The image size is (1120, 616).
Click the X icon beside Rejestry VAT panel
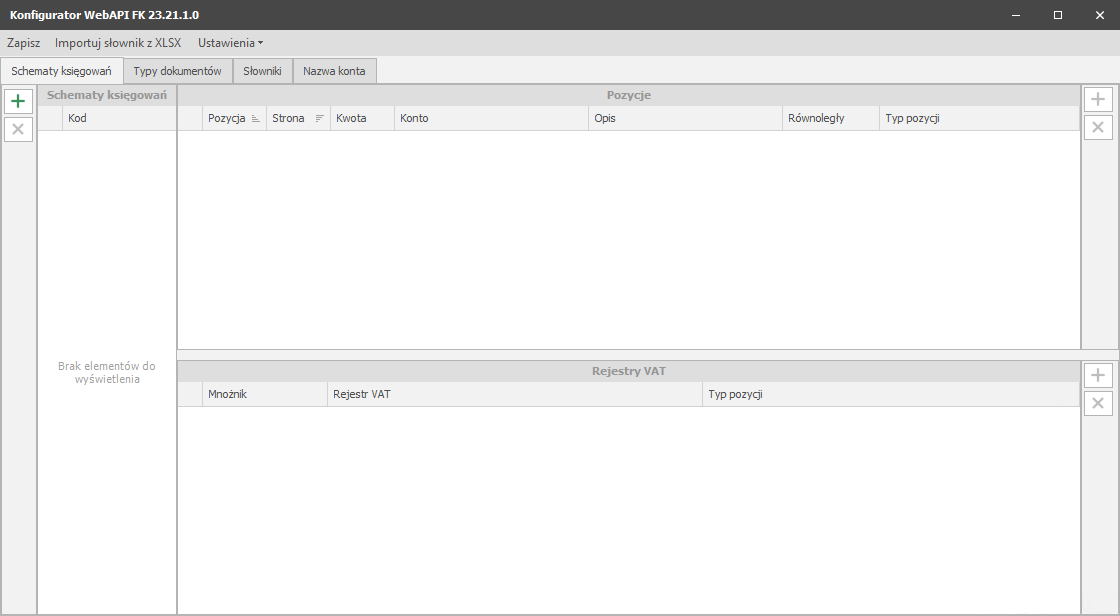coord(1098,403)
